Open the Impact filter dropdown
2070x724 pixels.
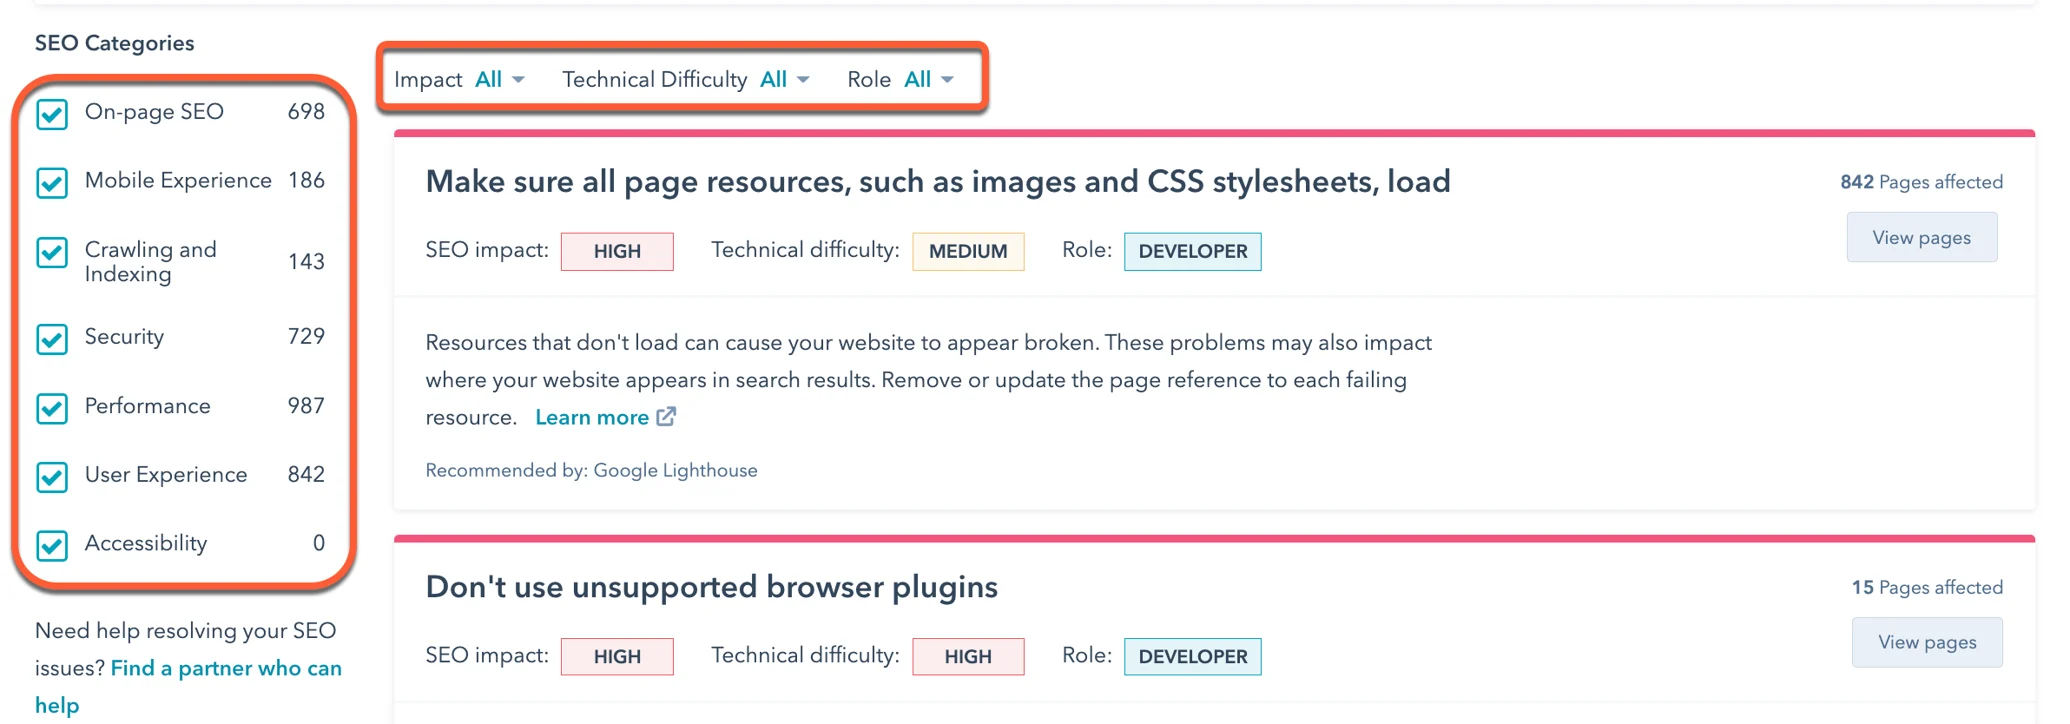tap(499, 80)
